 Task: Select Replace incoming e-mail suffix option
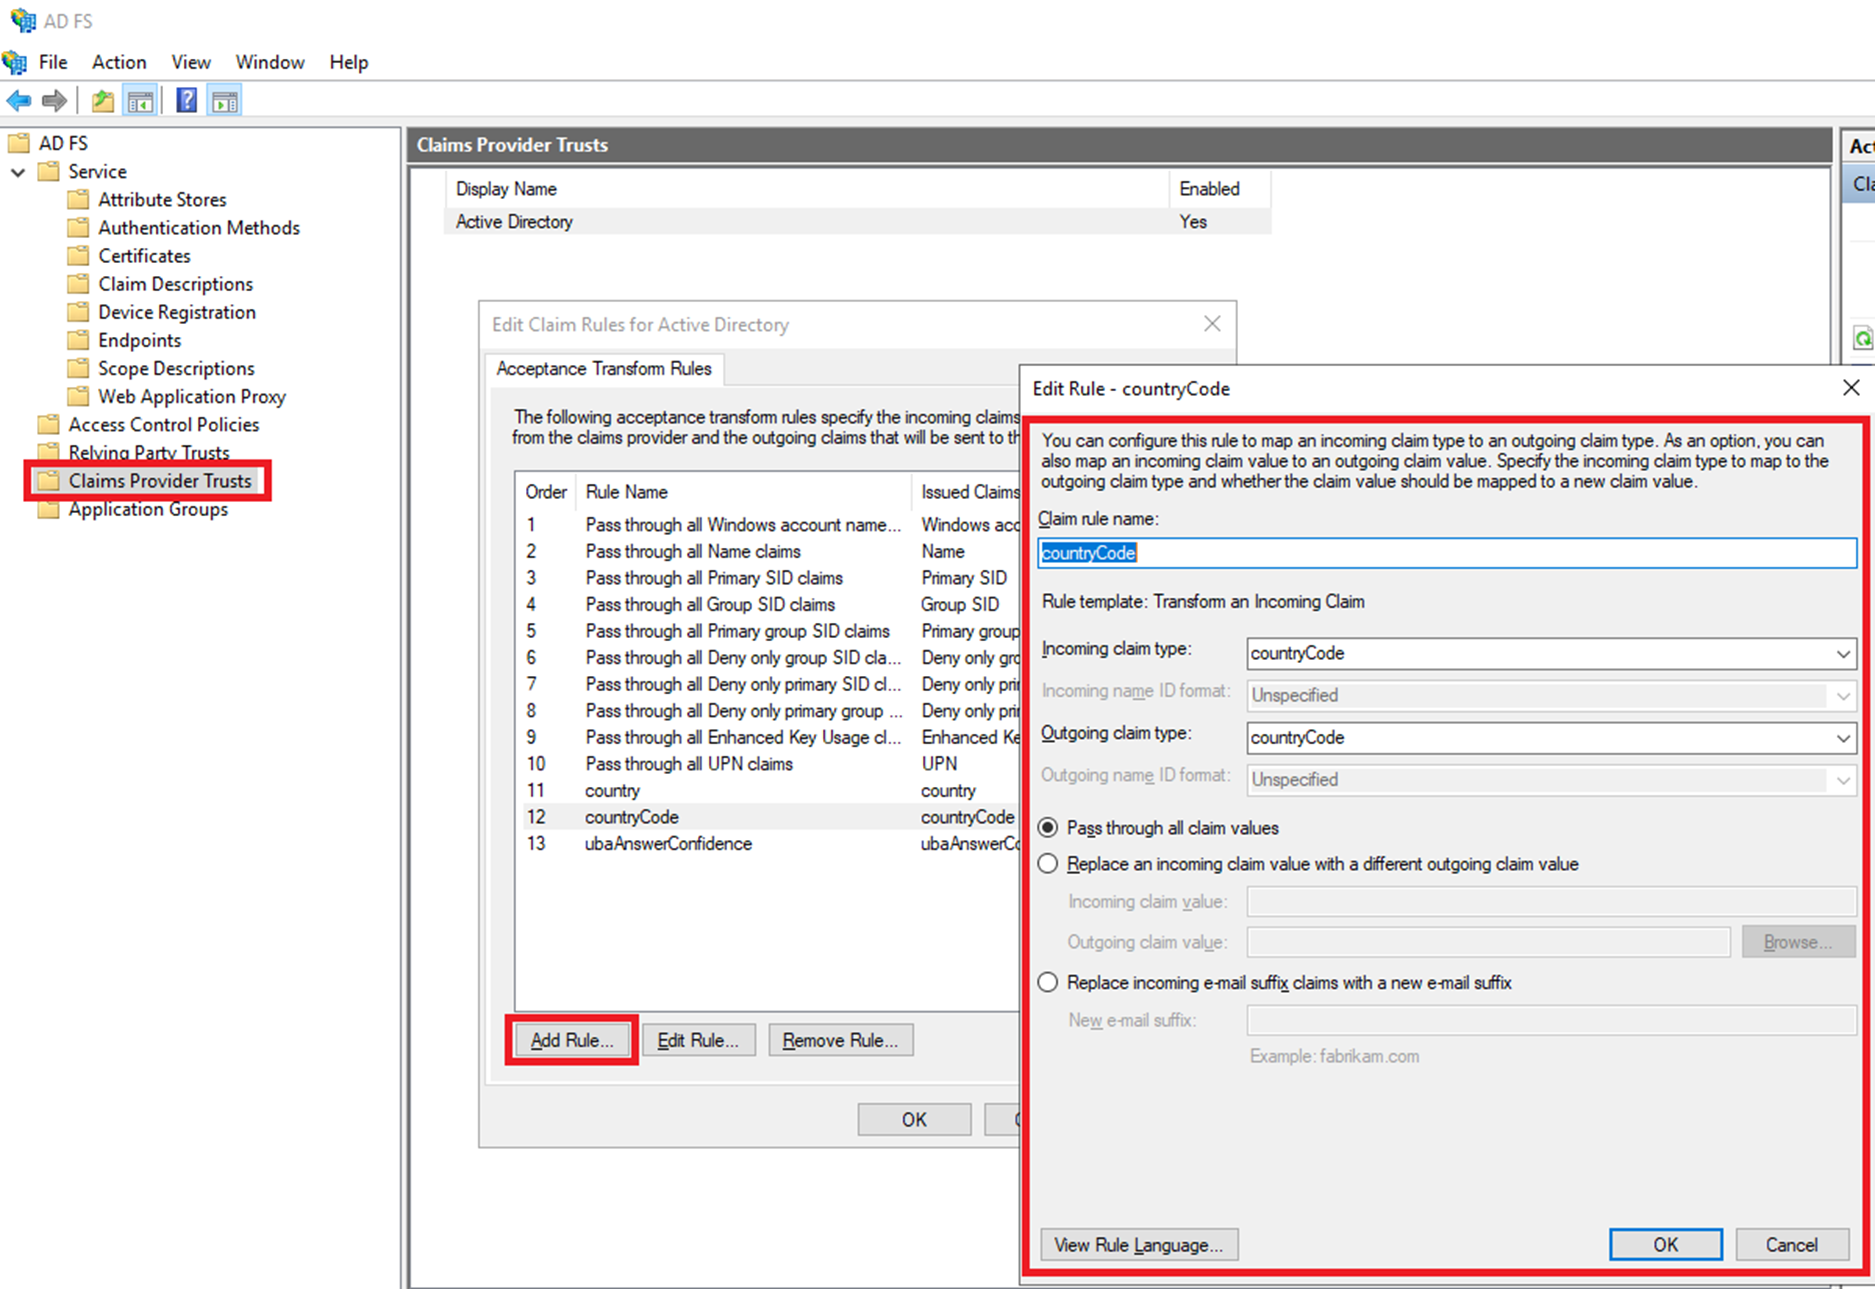(x=1048, y=983)
